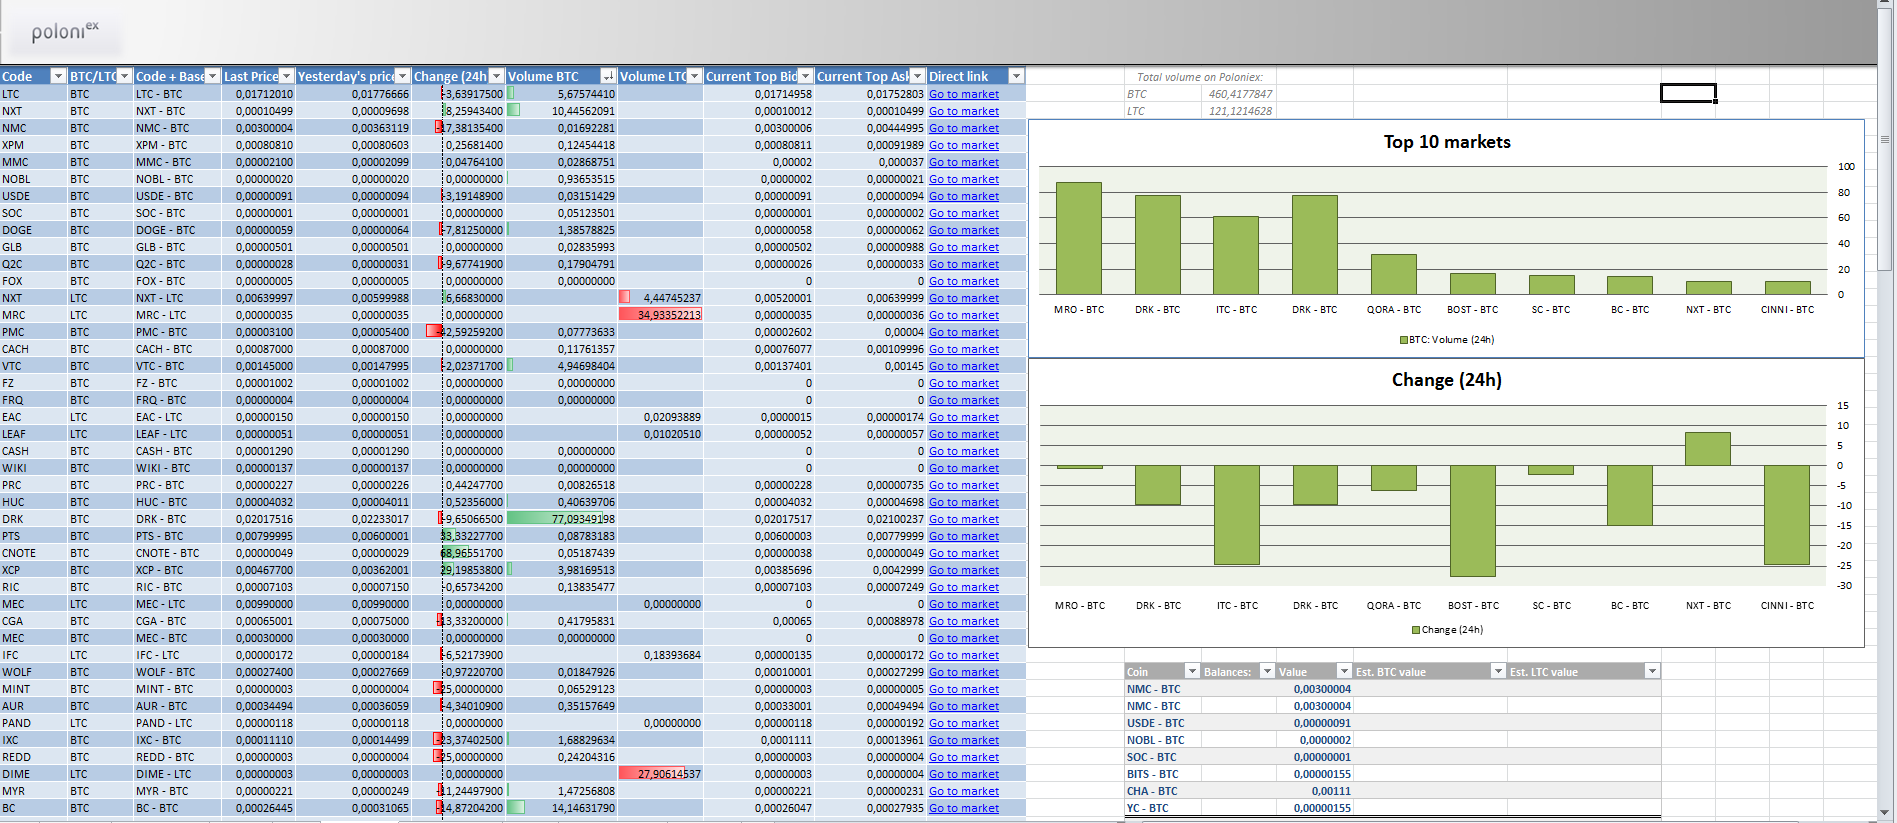The height and width of the screenshot is (823, 1897).
Task: Select DIME LTC volume cell 27,90614537
Action: tap(660, 774)
